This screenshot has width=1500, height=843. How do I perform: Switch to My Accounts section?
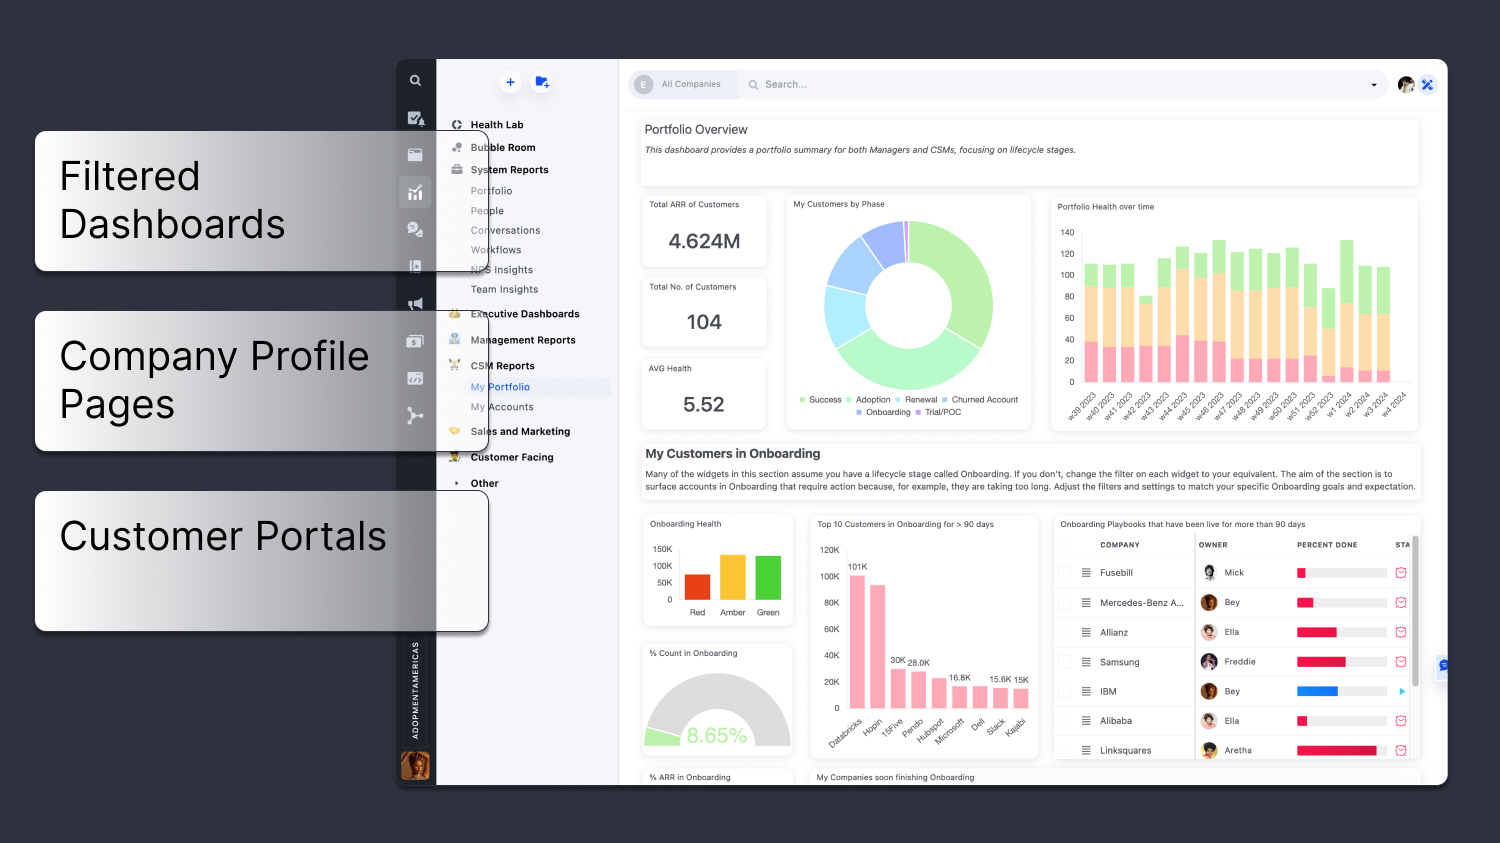click(502, 407)
